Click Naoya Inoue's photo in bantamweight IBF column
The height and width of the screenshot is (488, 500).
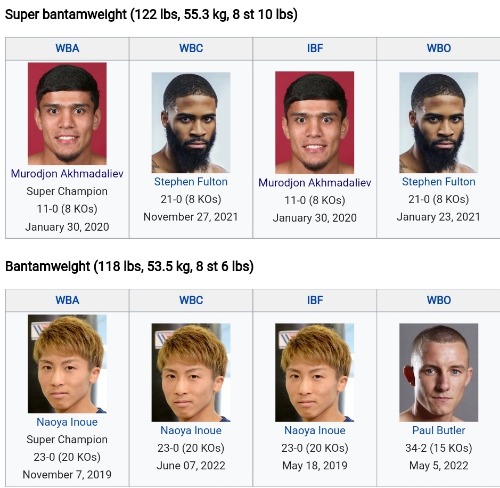click(x=315, y=372)
